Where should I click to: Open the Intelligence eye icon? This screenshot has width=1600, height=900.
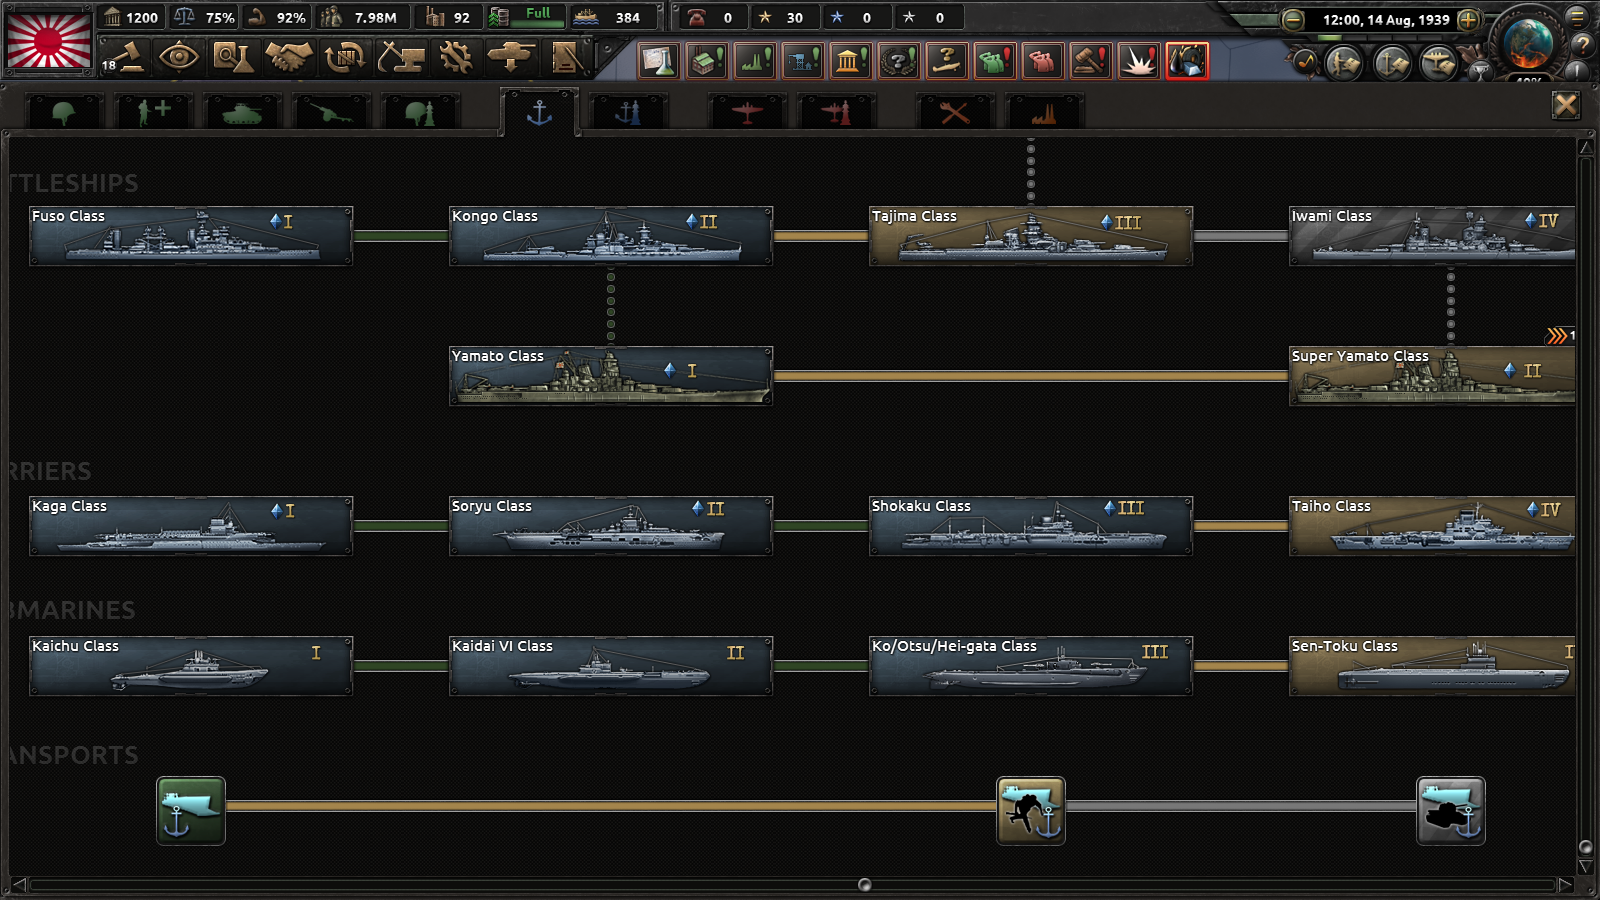click(179, 58)
